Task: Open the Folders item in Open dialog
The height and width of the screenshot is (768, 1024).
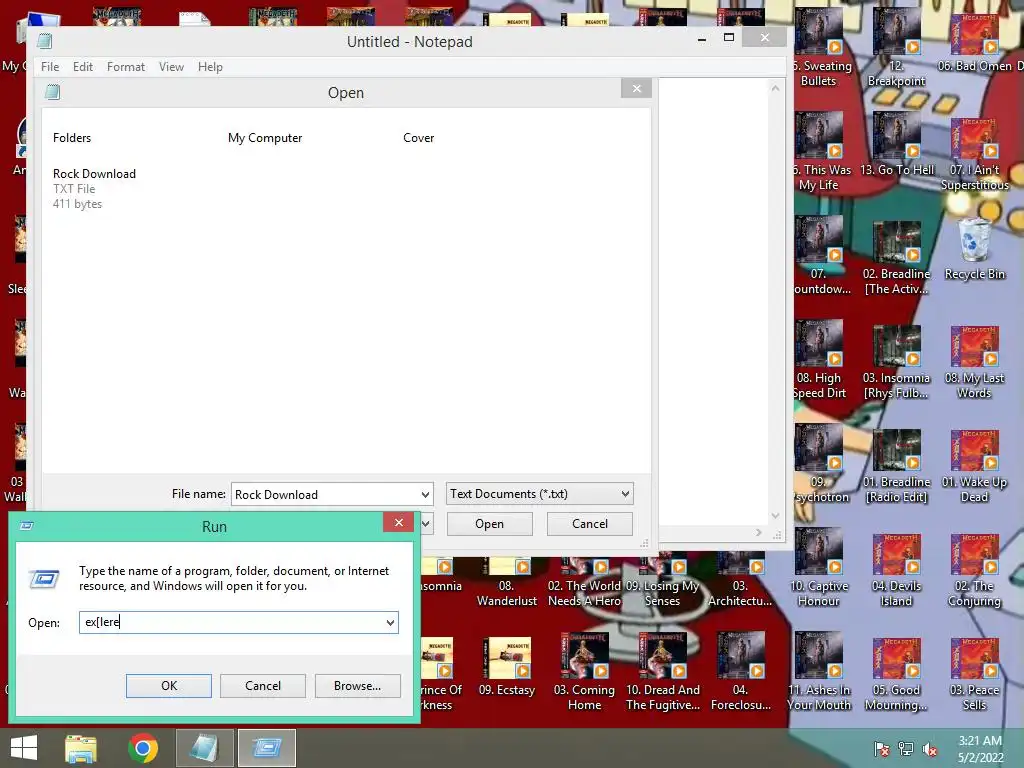Action: click(72, 138)
